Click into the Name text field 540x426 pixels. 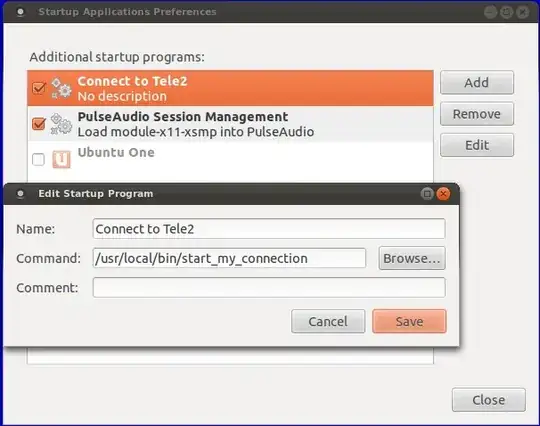pos(269,229)
